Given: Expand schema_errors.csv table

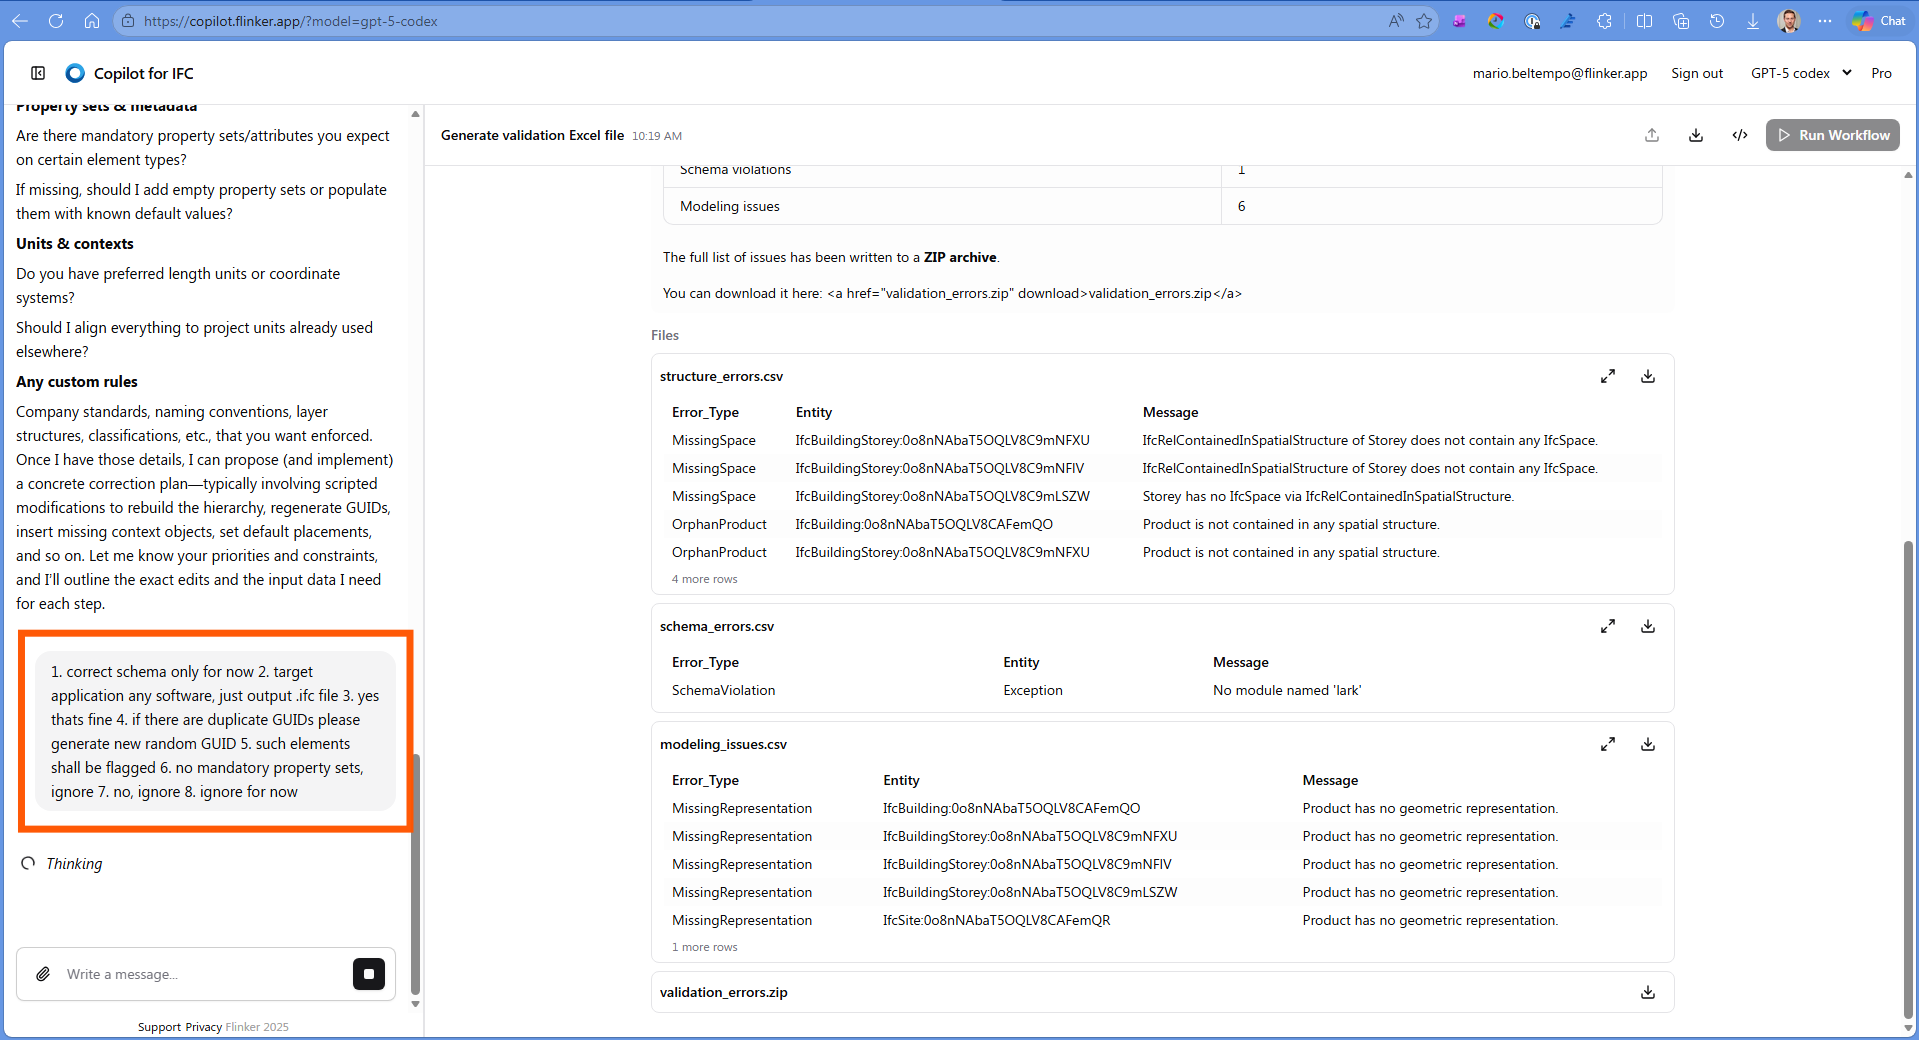Looking at the screenshot, I should [1608, 627].
